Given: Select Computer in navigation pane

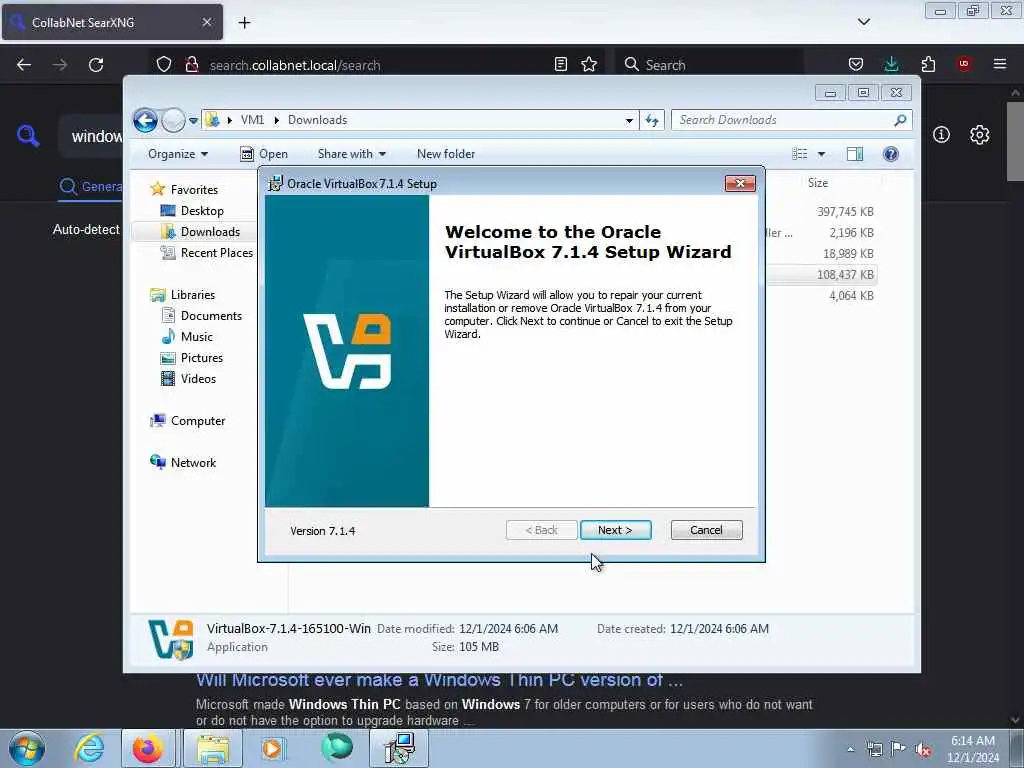Looking at the screenshot, I should click(198, 421).
